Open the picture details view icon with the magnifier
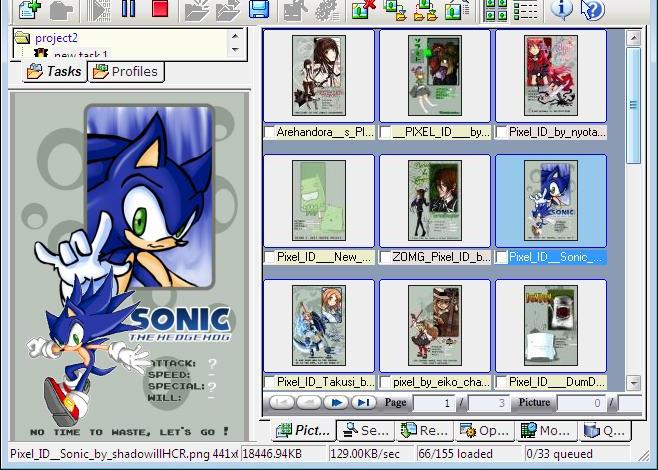Image resolution: width=658 pixels, height=470 pixels. coord(457,9)
